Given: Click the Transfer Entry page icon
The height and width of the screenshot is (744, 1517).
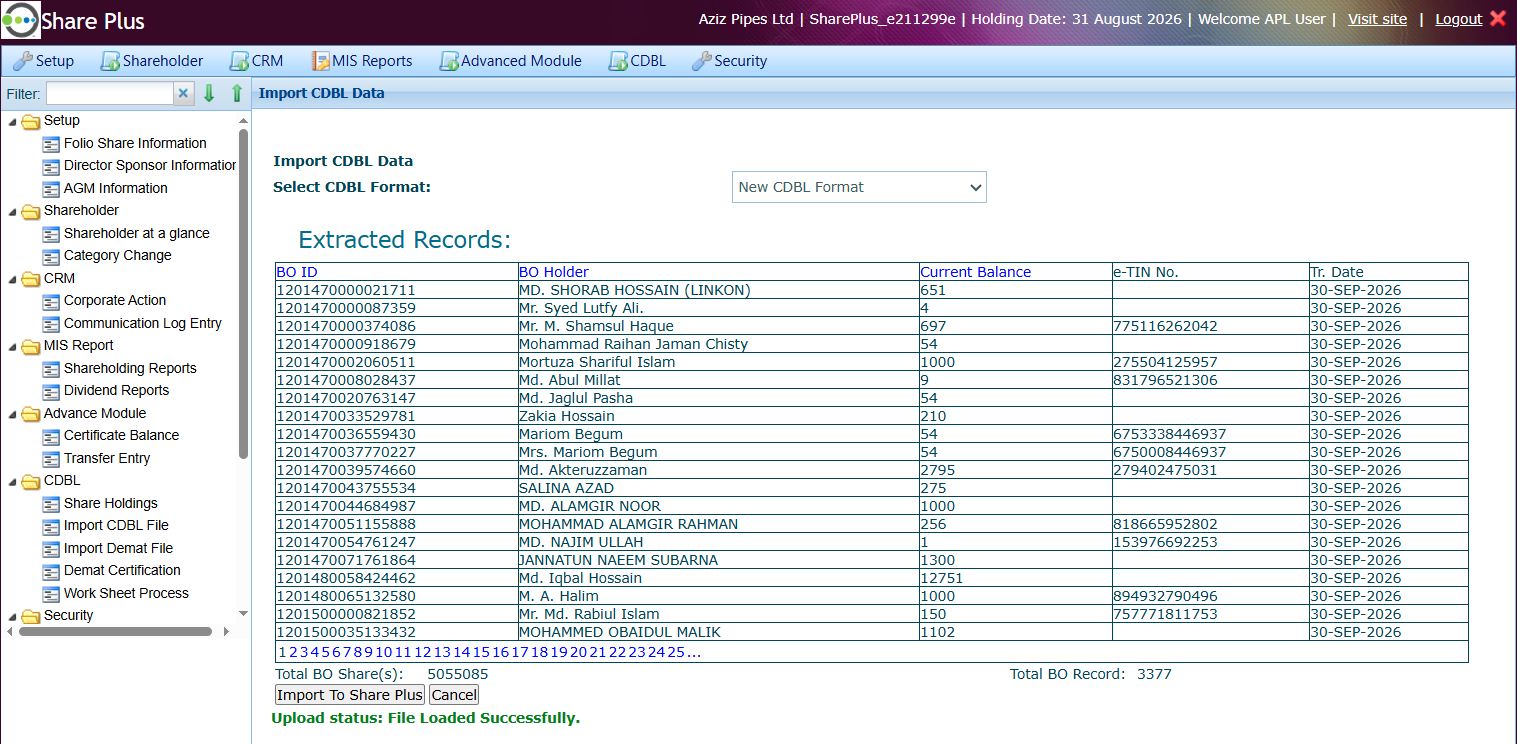Looking at the screenshot, I should (52, 459).
